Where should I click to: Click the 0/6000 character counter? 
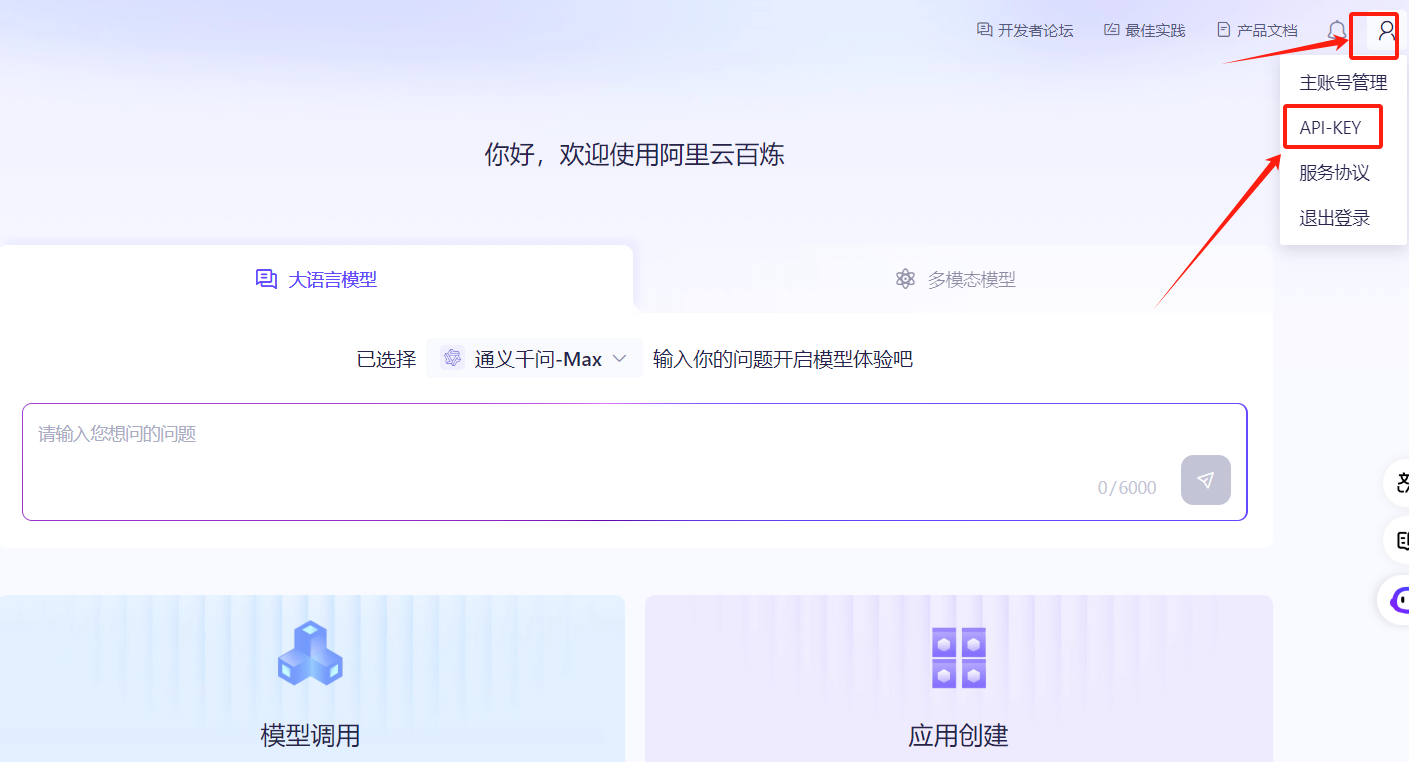(x=1127, y=488)
